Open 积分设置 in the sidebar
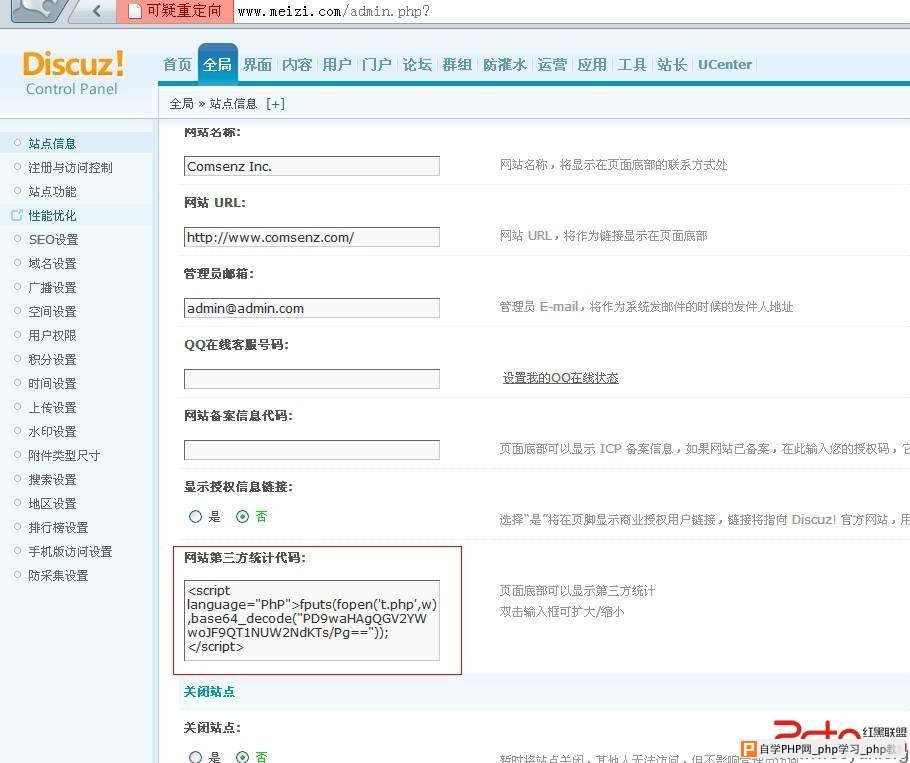 [x=52, y=360]
